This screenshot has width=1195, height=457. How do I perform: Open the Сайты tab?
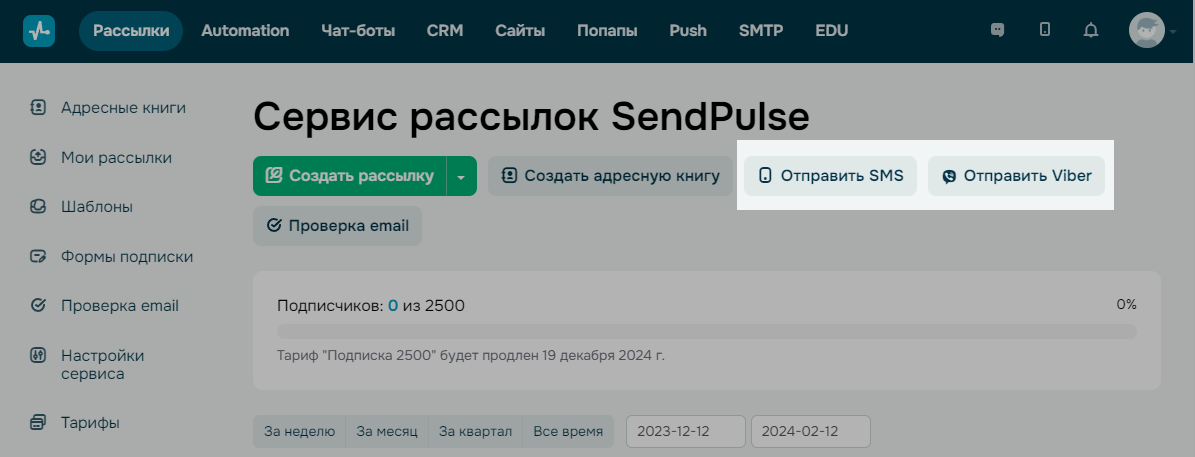click(x=520, y=31)
